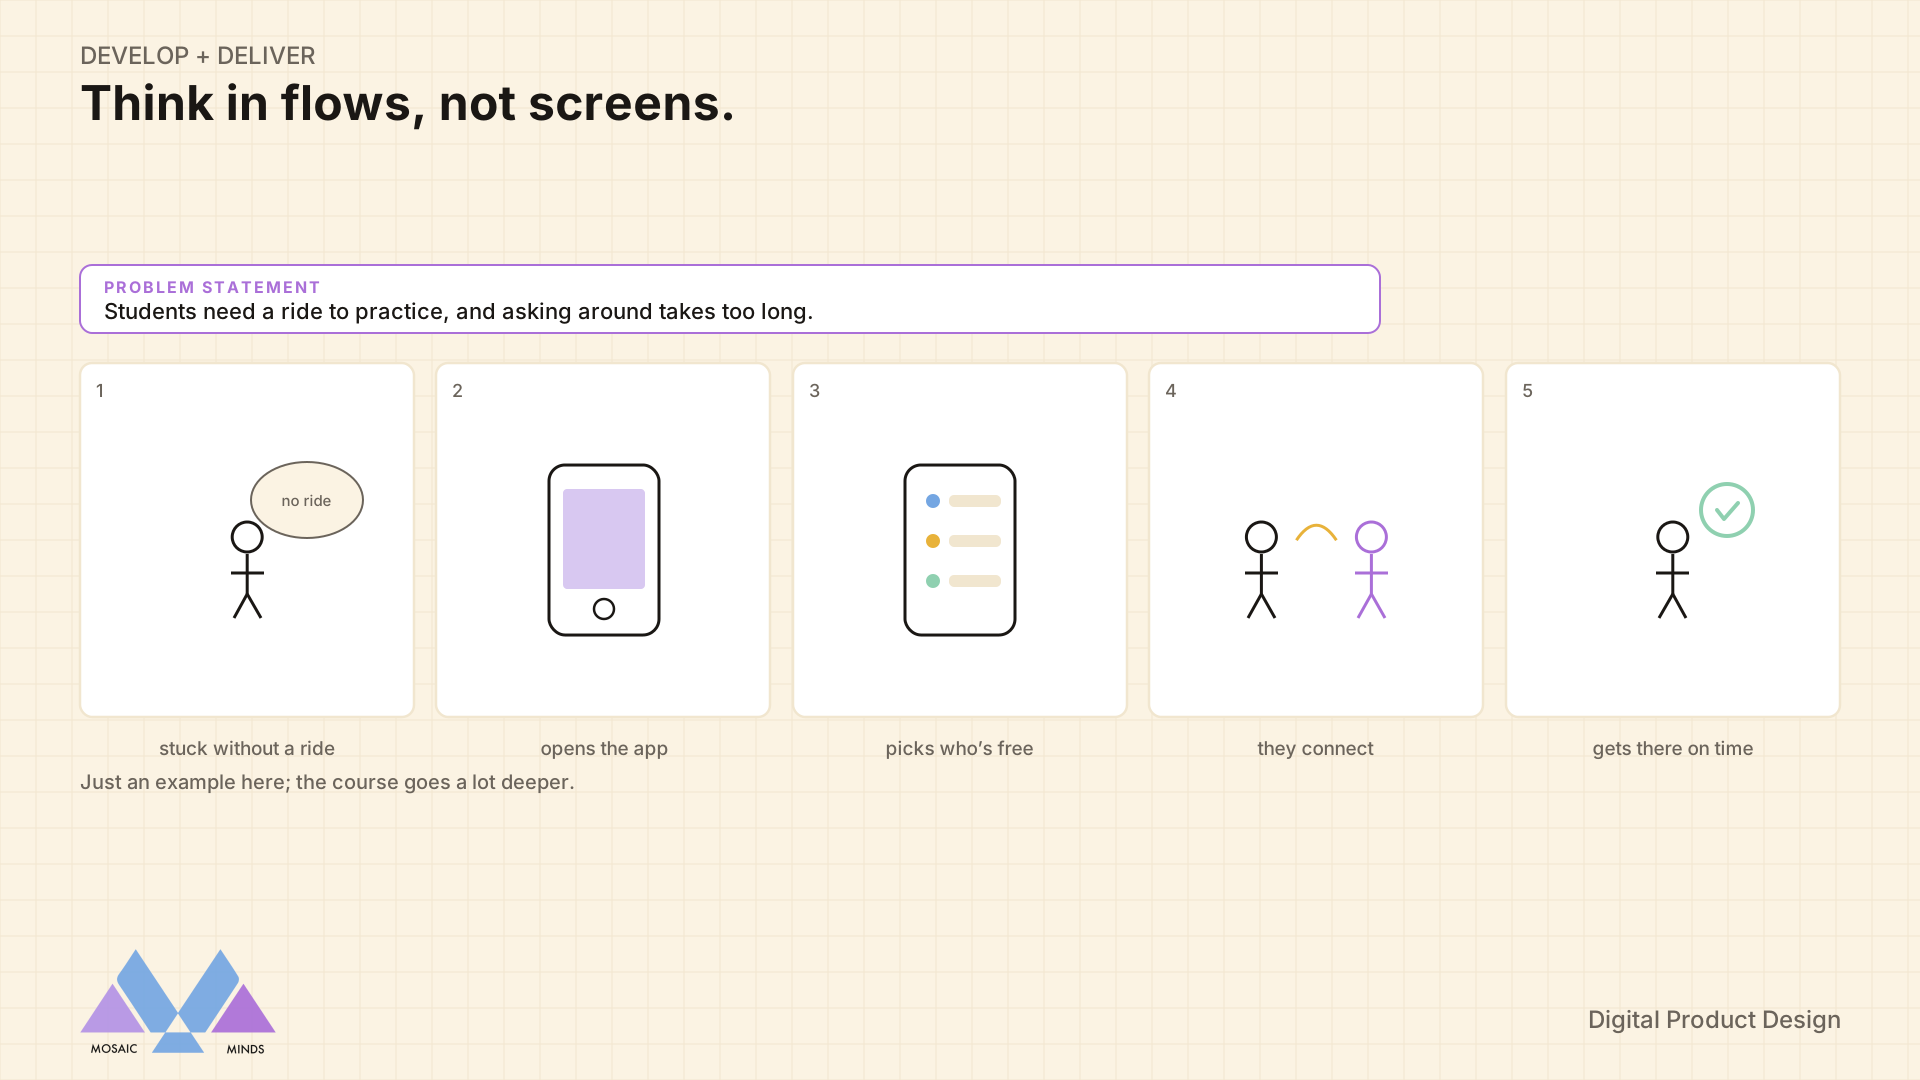Select storyboard panel number 3
This screenshot has width=1920, height=1080.
(960, 540)
